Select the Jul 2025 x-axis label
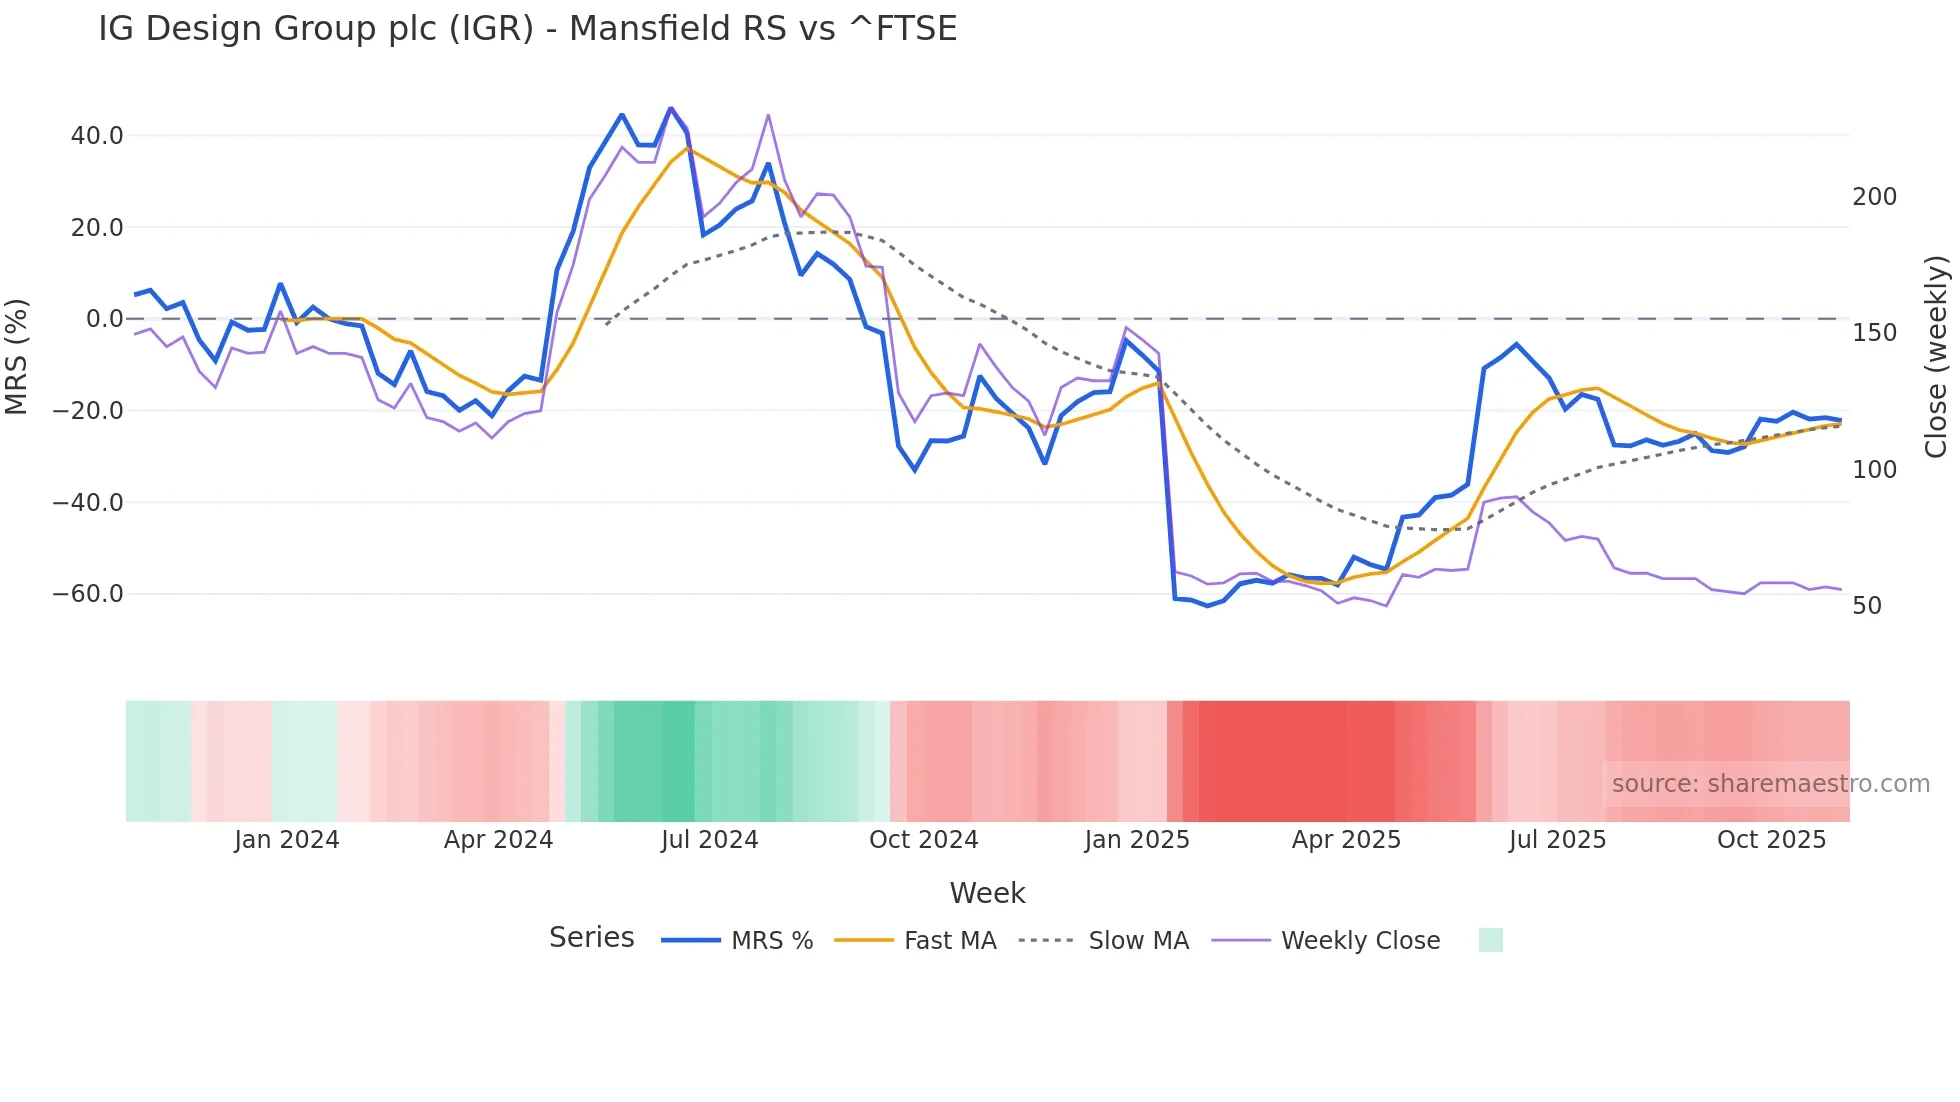The height and width of the screenshot is (1102, 1960). [1558, 840]
